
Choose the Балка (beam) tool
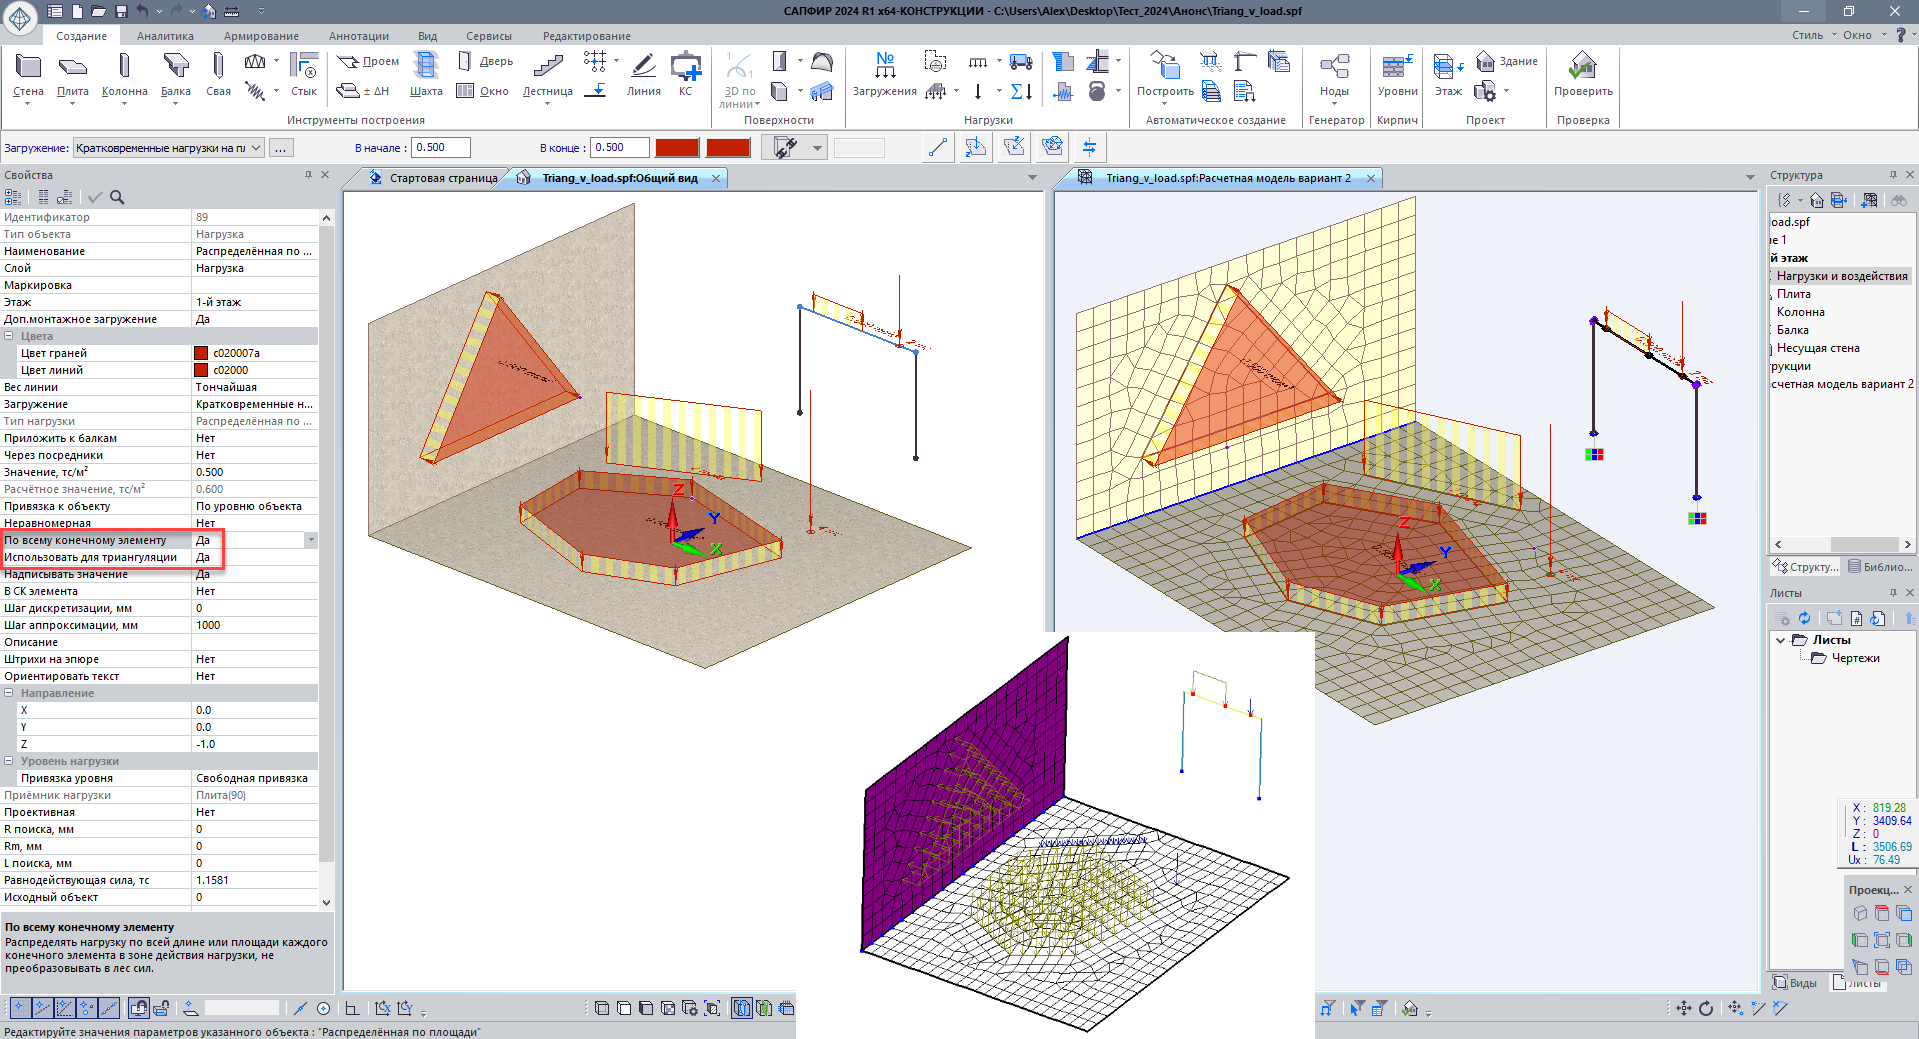(176, 76)
